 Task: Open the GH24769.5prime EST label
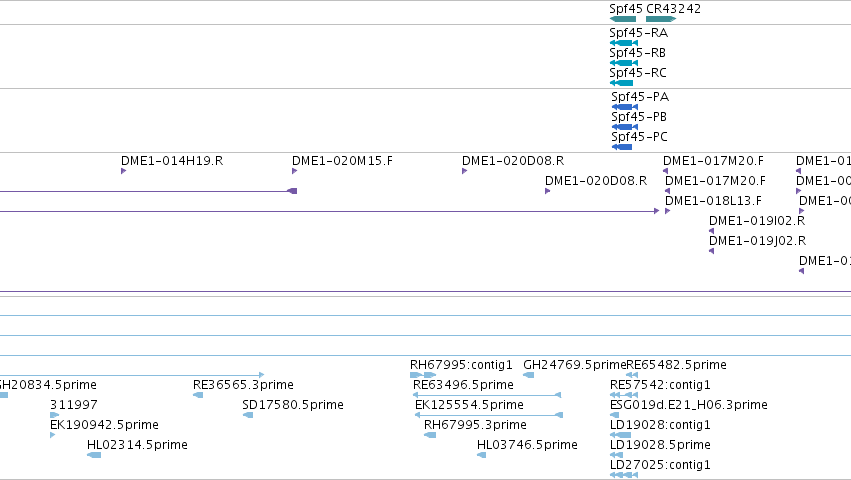(x=574, y=365)
